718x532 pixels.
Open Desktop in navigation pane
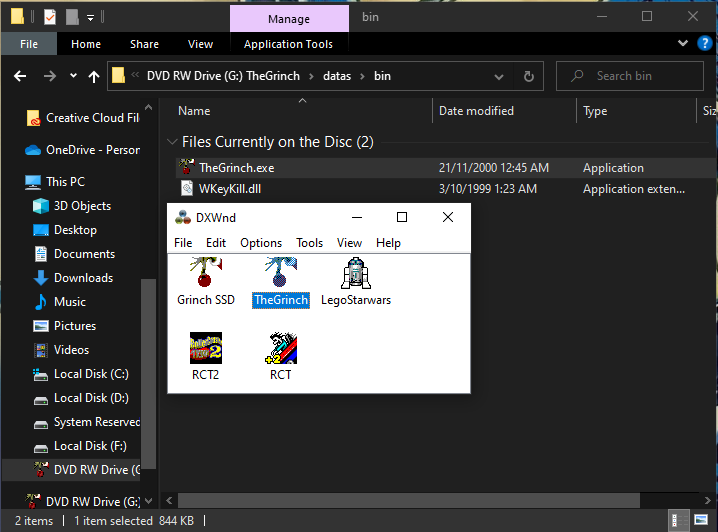[65, 230]
